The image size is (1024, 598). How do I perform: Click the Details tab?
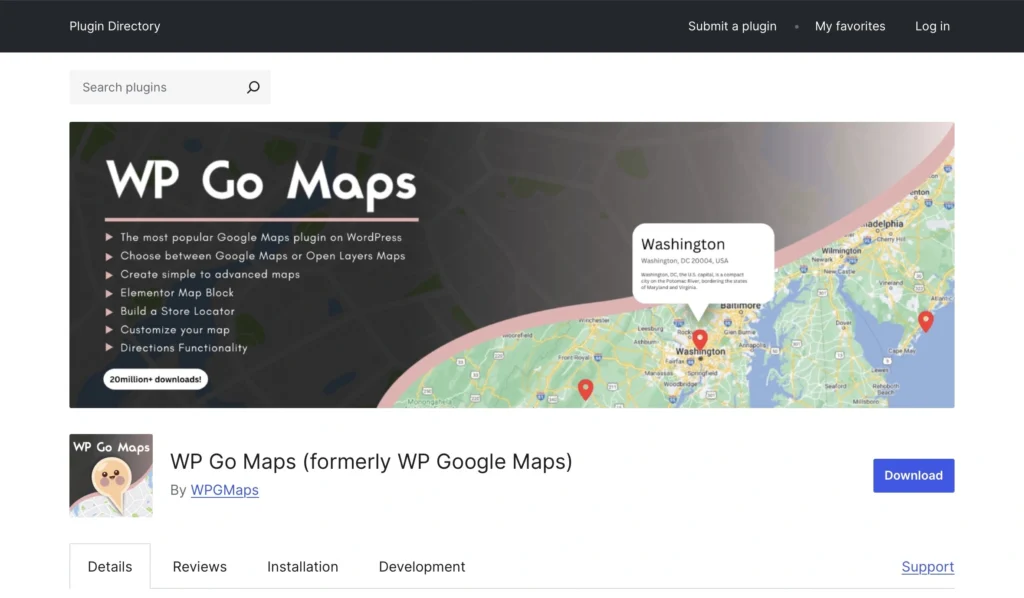click(x=109, y=566)
